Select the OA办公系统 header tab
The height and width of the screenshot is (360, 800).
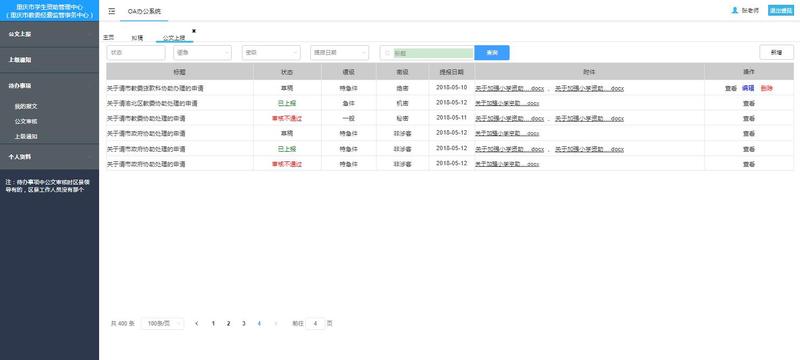point(144,11)
